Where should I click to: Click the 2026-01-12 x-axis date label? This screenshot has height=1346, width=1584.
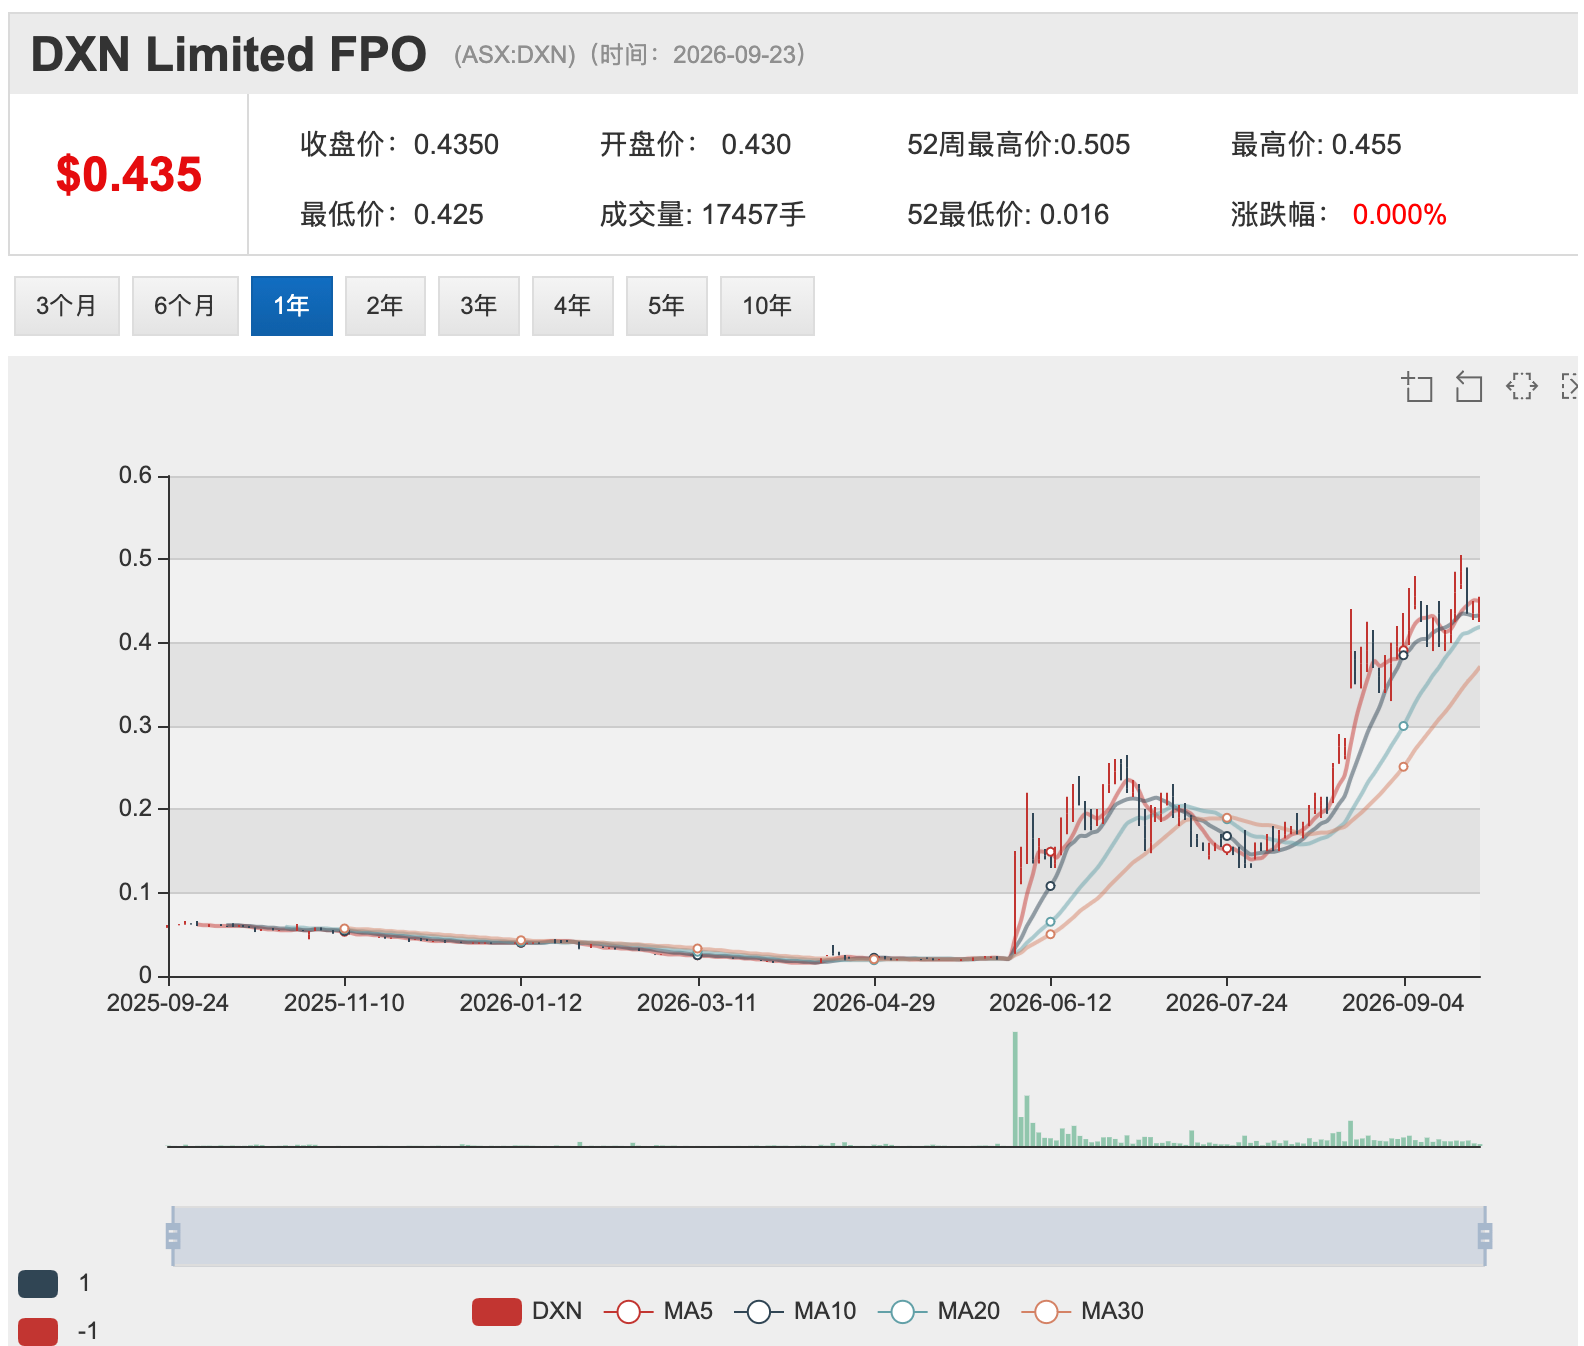pos(521,1003)
